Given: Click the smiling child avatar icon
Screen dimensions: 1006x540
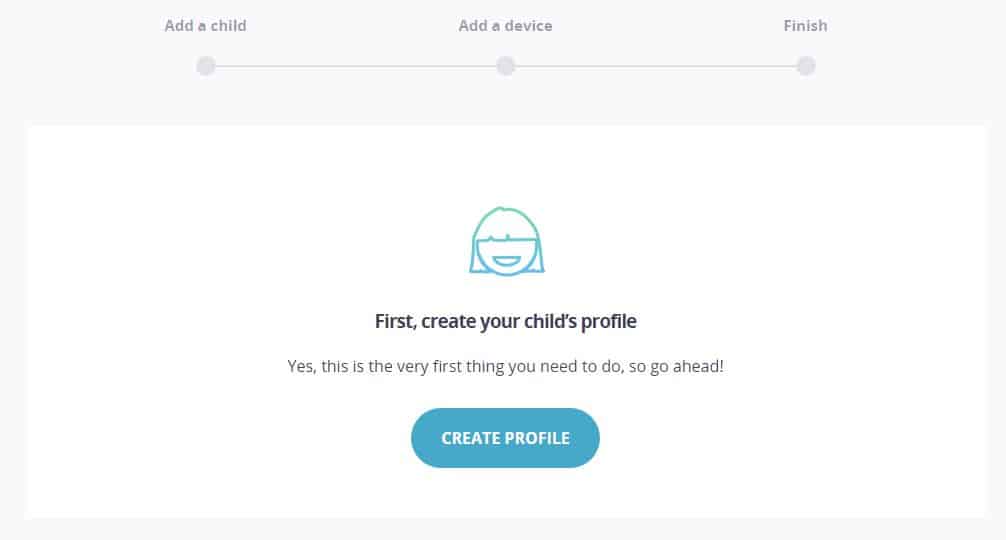Looking at the screenshot, I should coord(507,241).
